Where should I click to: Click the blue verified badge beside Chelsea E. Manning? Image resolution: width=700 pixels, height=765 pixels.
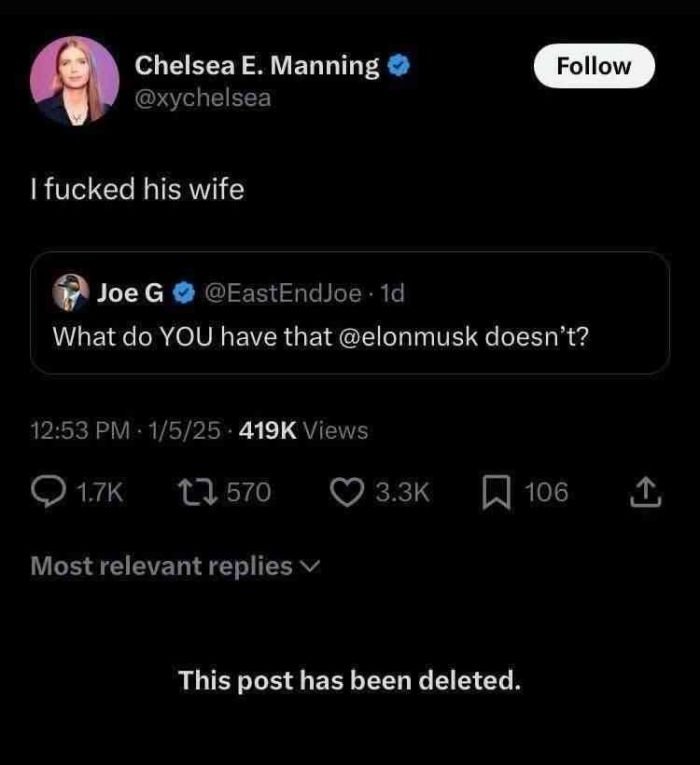[398, 66]
